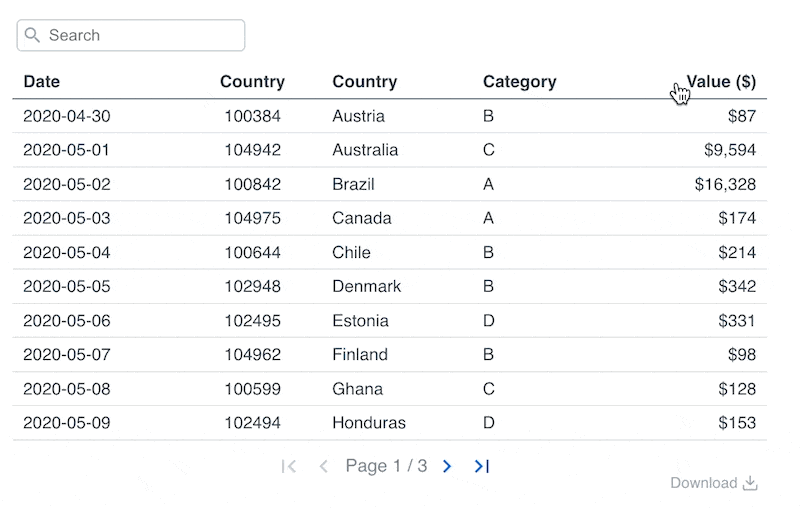Click the 2020-05-02 date cell

(x=67, y=184)
